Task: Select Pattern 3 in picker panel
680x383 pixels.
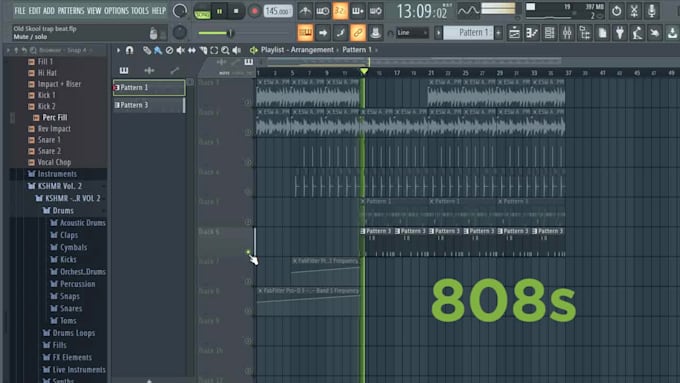Action: (149, 105)
